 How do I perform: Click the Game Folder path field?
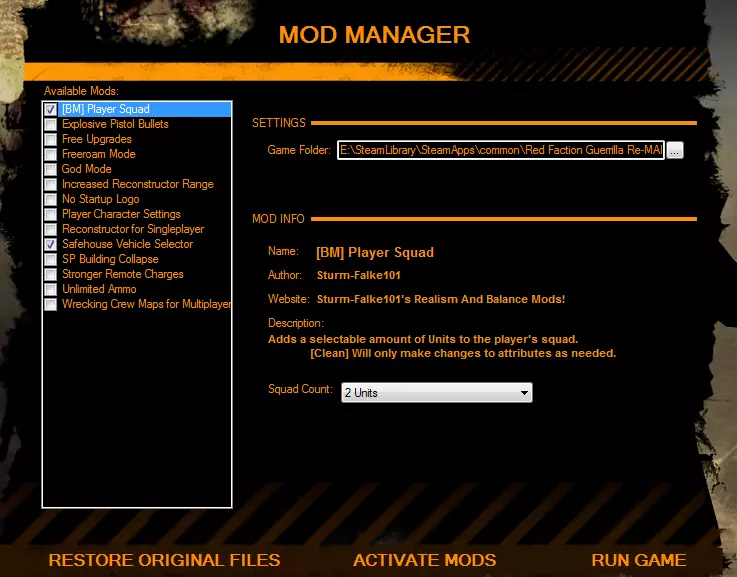[501, 150]
